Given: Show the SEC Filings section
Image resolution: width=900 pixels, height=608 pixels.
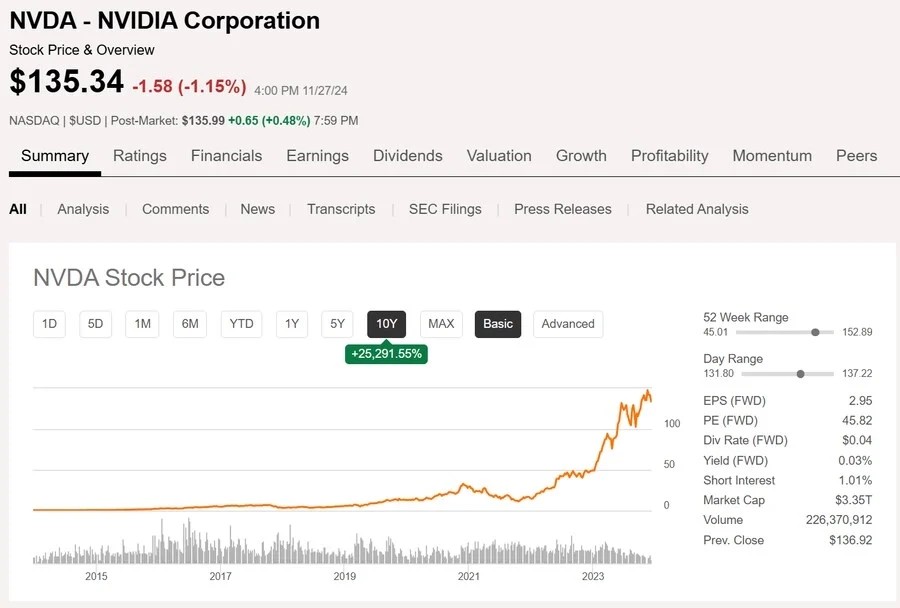Looking at the screenshot, I should (445, 209).
